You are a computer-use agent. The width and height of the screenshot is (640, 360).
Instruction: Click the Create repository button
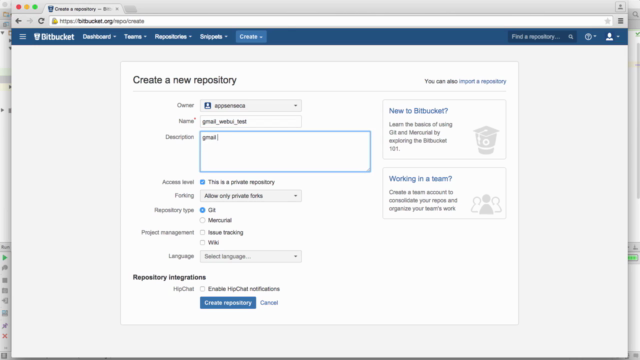[x=228, y=303]
